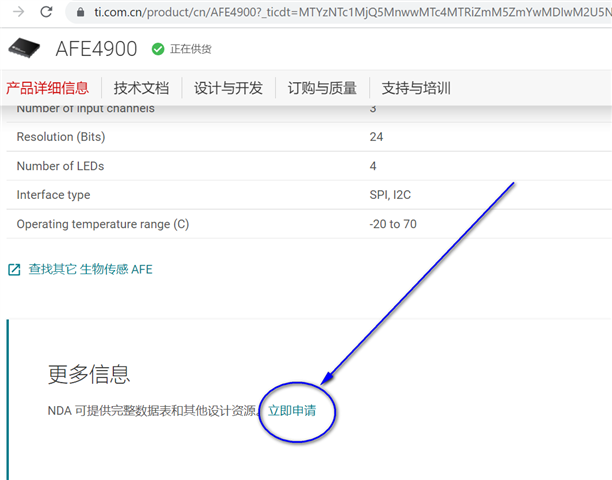Reload the page with the refresh icon
The image size is (612, 480).
click(x=46, y=12)
